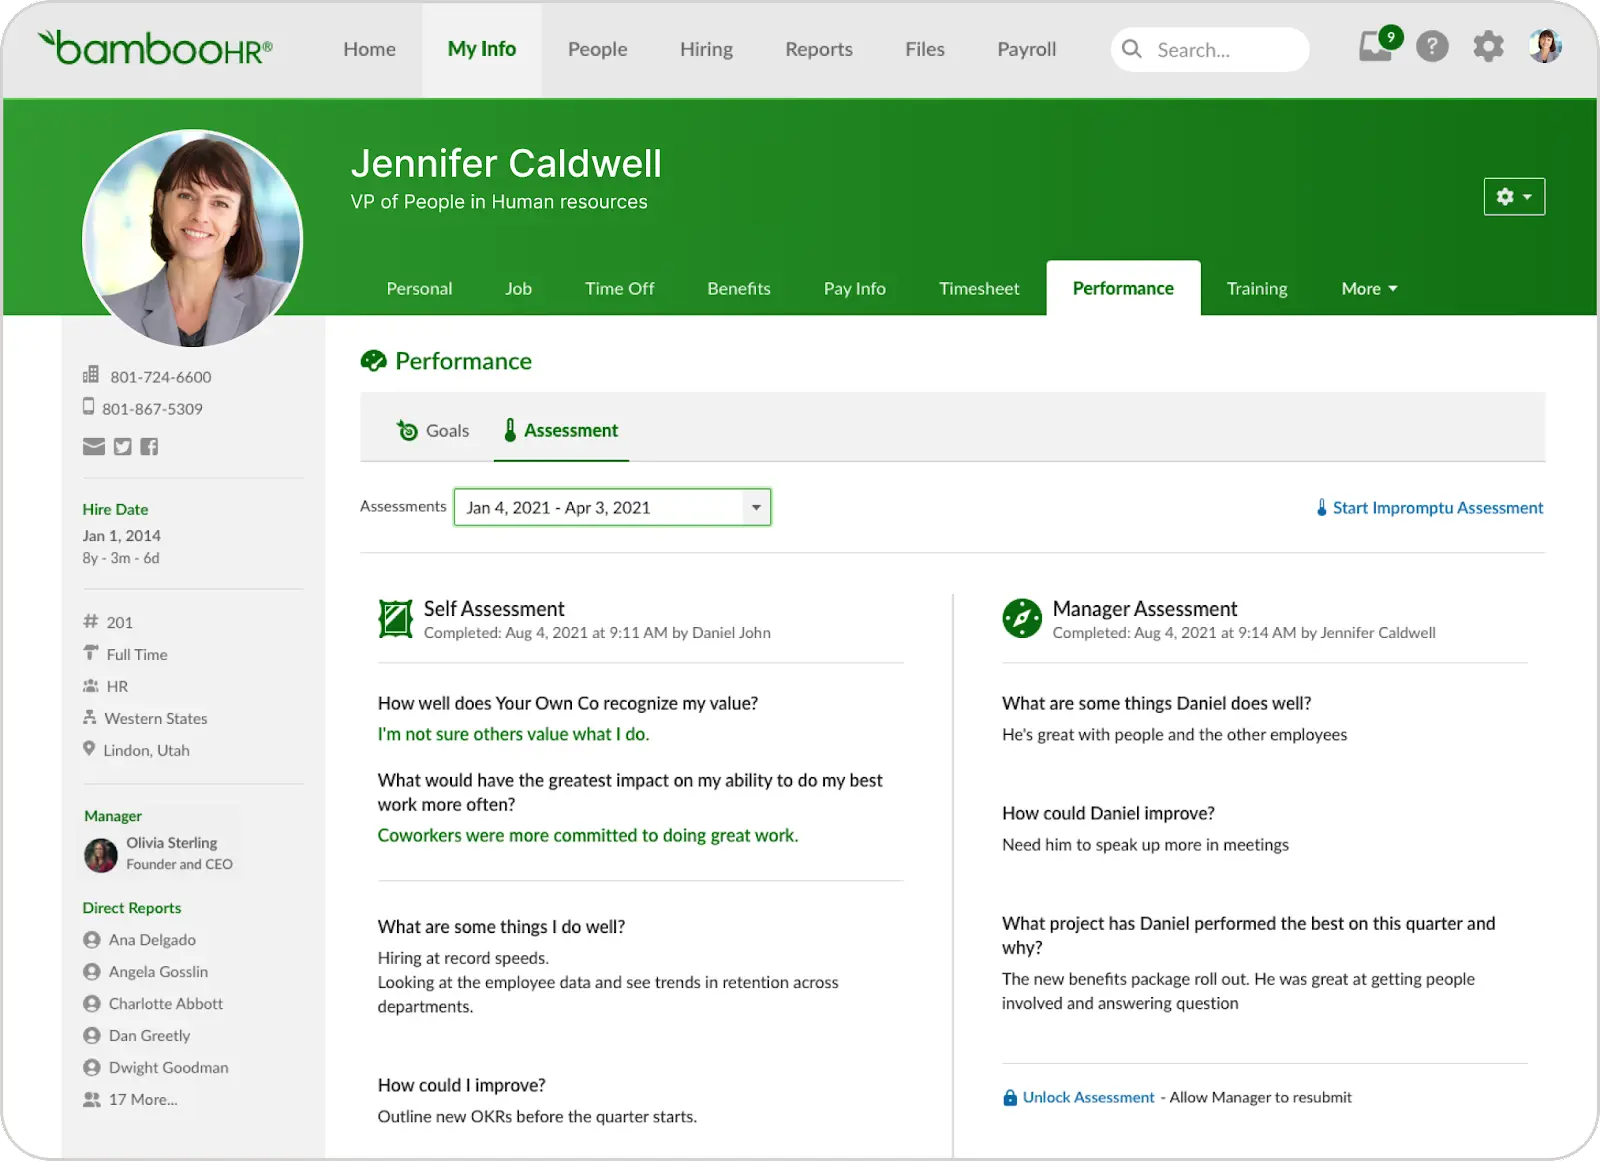Open Ana Delgado direct report
The image size is (1600, 1161).
coord(152,940)
